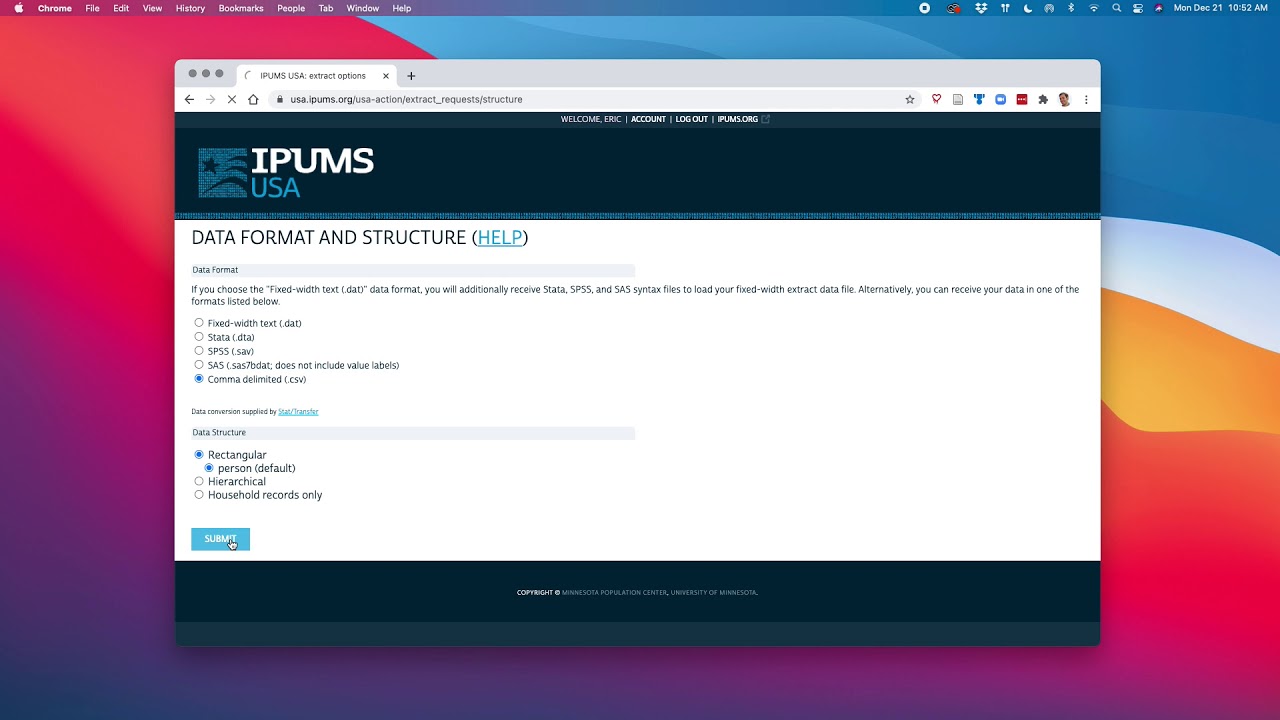This screenshot has height=720, width=1280.
Task: Open the Edit menu
Action: [121, 8]
